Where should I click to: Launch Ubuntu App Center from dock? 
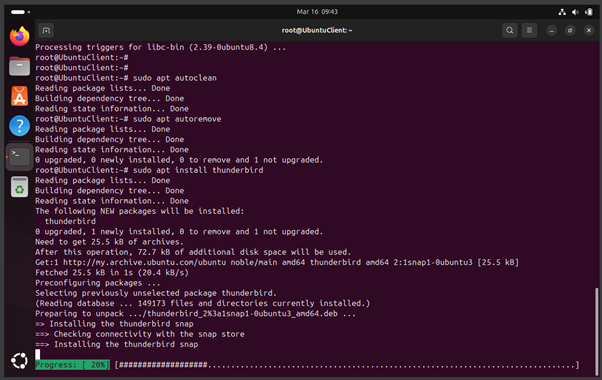click(20, 96)
